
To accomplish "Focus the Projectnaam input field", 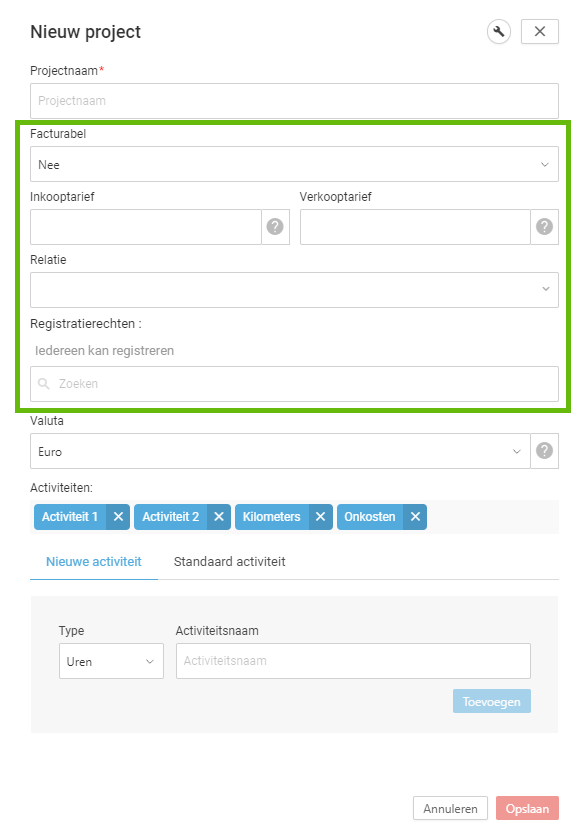I will tap(294, 101).
